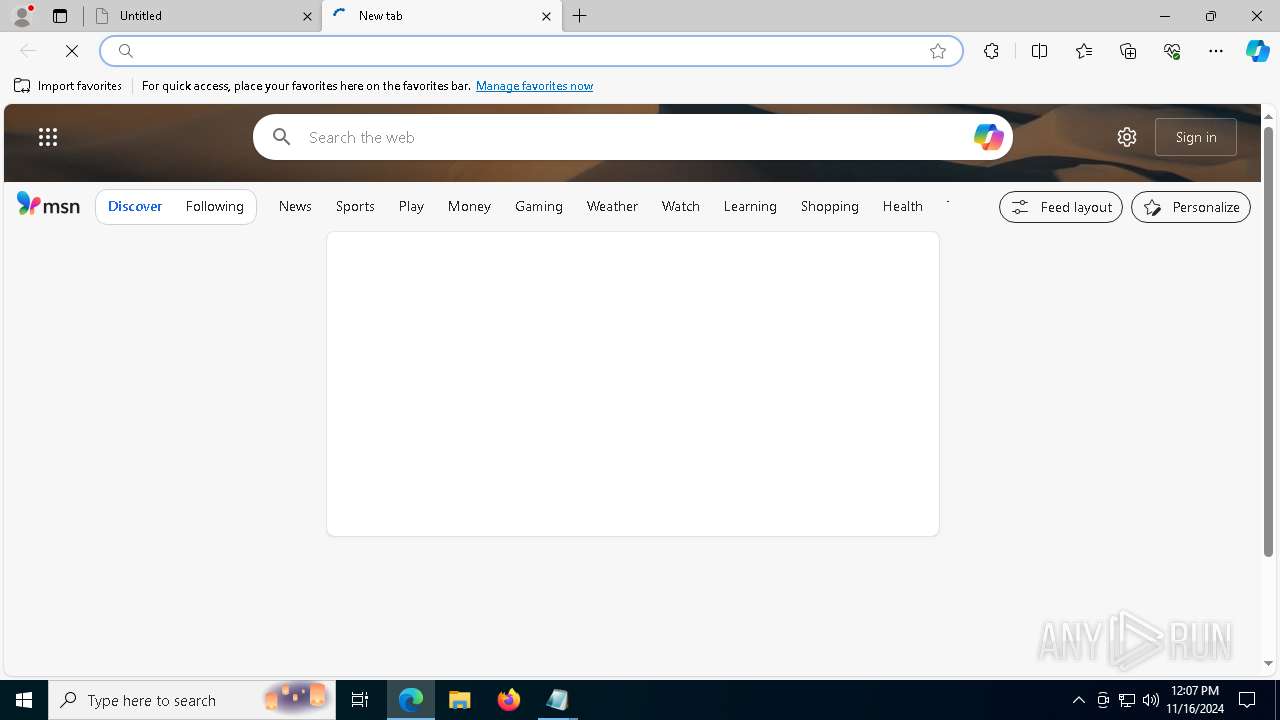The height and width of the screenshot is (720, 1280).
Task: Open the browser profile icon
Action: [x=22, y=15]
